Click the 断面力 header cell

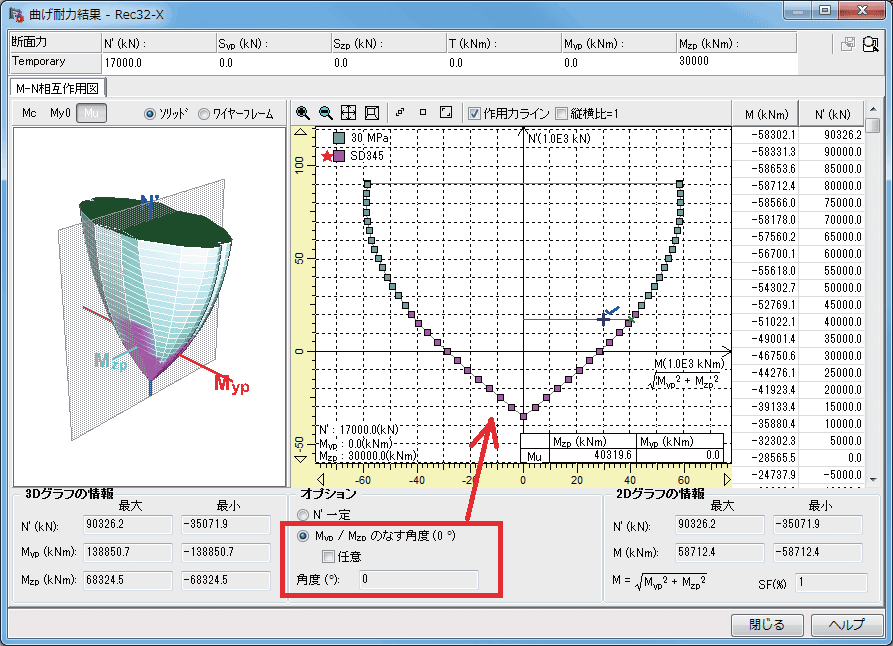(x=55, y=42)
